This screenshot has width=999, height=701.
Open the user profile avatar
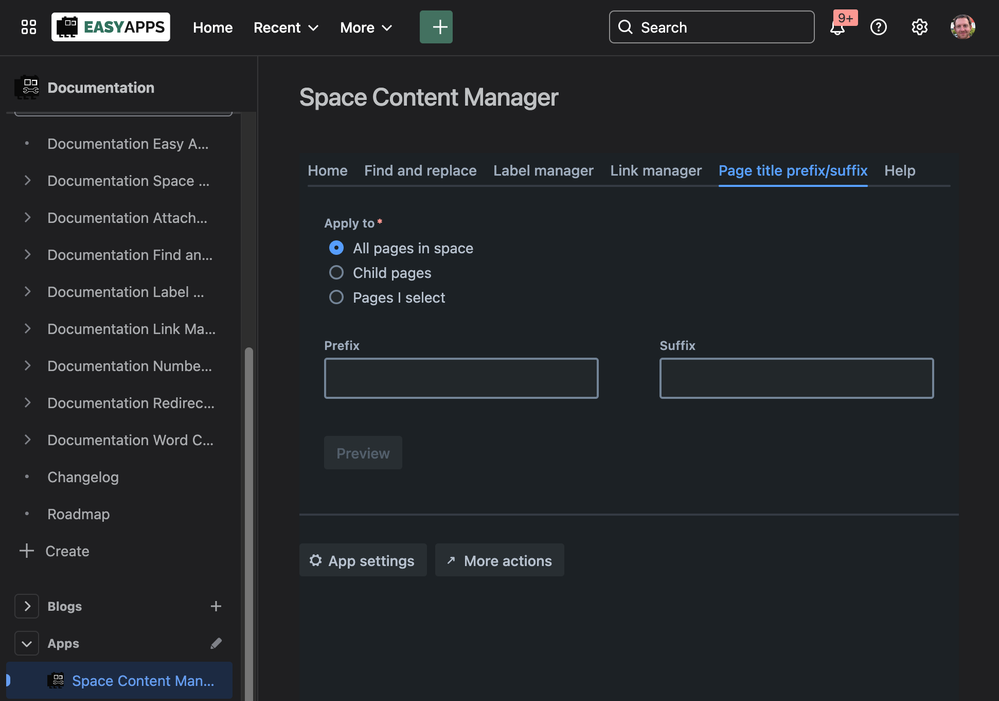pos(963,27)
